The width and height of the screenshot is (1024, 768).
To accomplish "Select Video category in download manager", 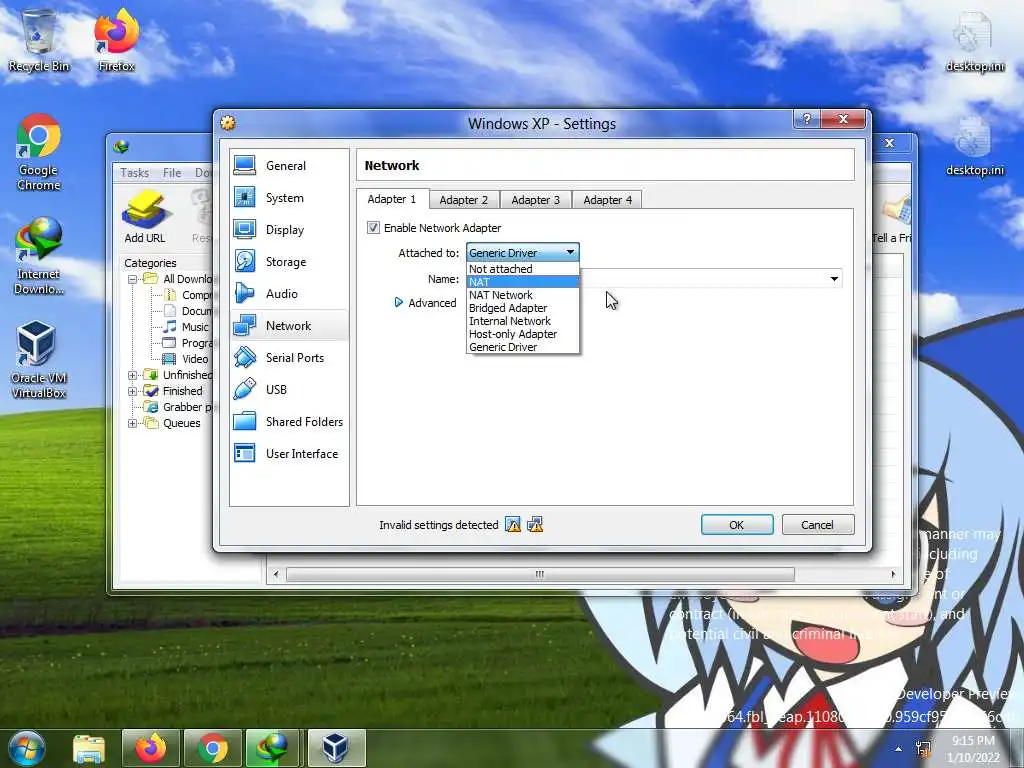I will 187,359.
